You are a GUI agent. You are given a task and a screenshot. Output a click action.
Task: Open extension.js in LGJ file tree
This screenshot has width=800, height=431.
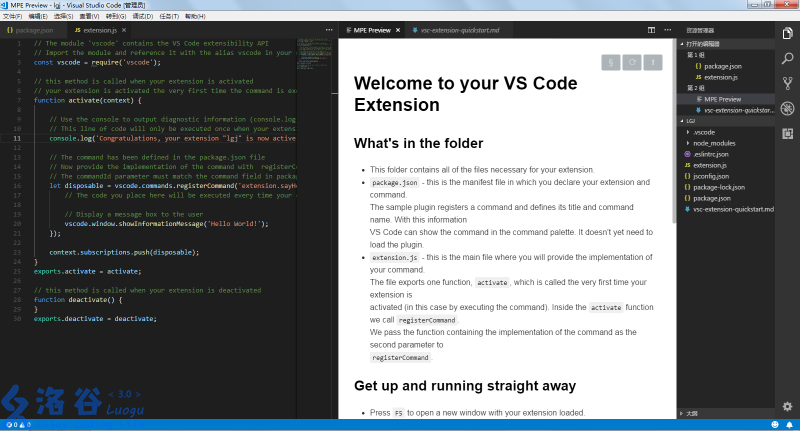(x=726, y=165)
